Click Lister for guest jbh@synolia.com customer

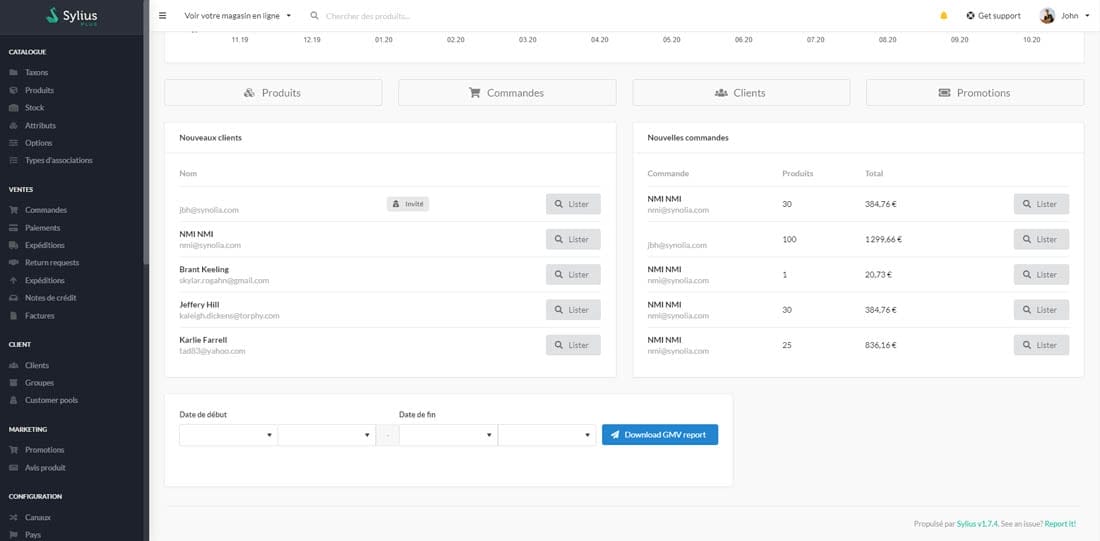coord(573,204)
